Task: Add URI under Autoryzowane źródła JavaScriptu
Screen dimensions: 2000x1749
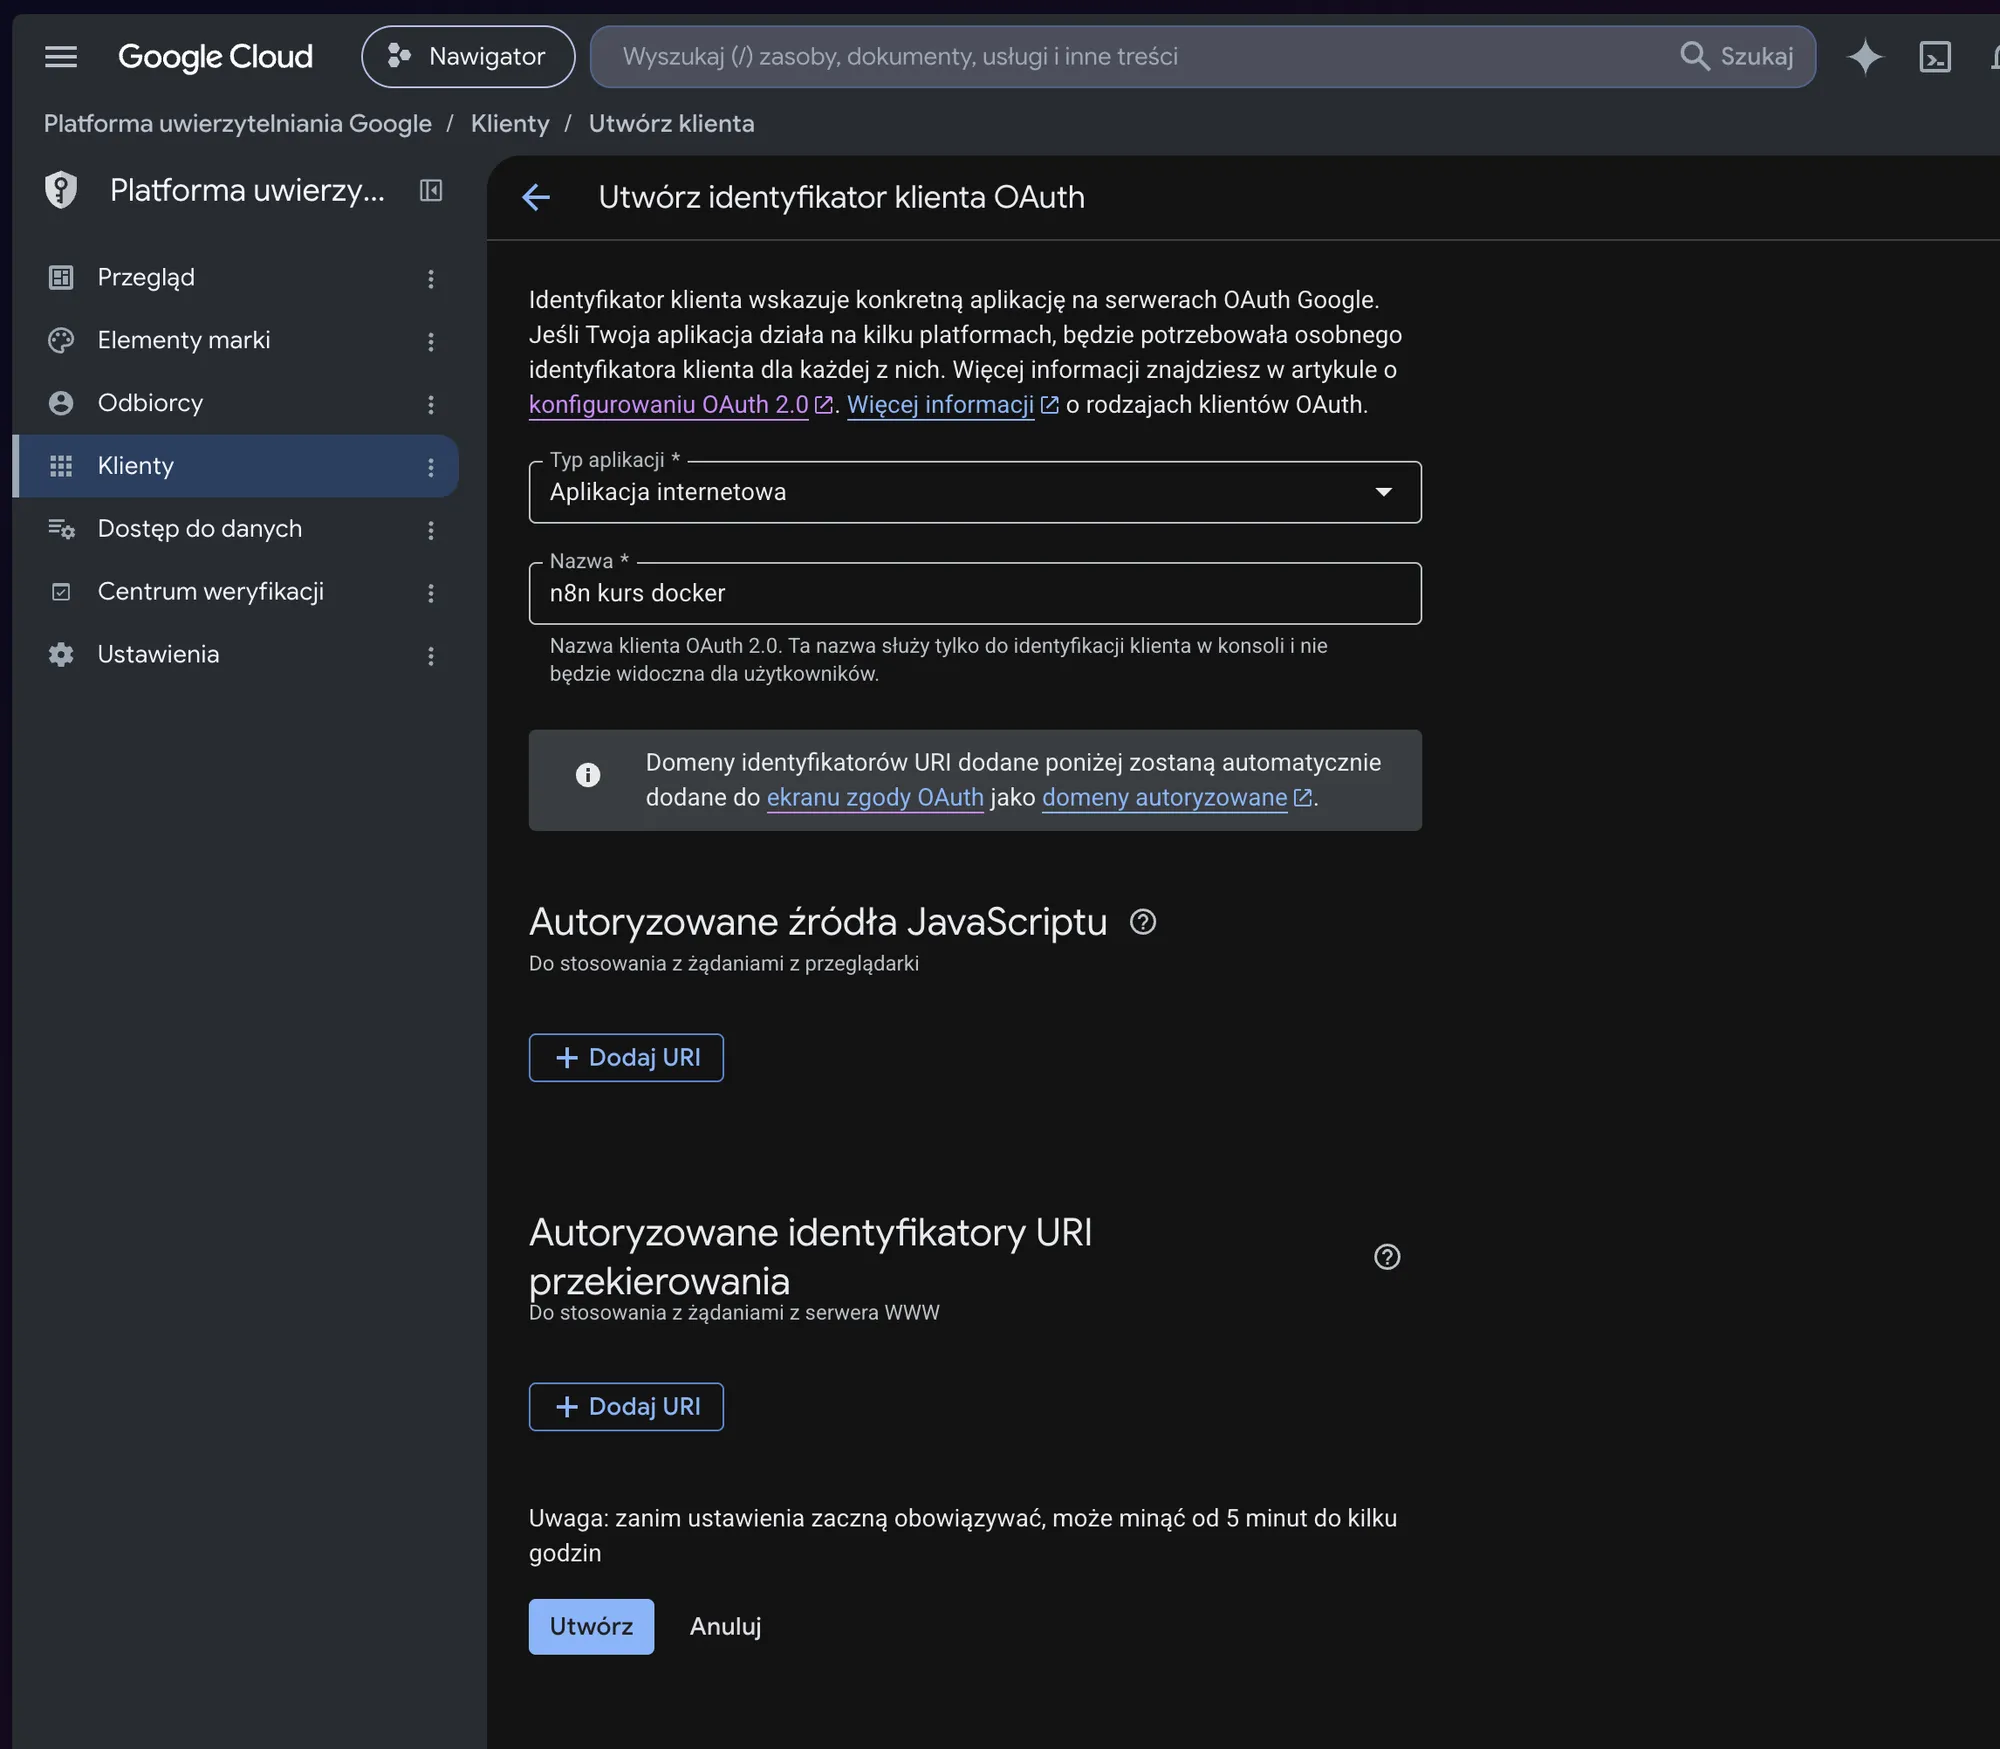Action: 626,1058
